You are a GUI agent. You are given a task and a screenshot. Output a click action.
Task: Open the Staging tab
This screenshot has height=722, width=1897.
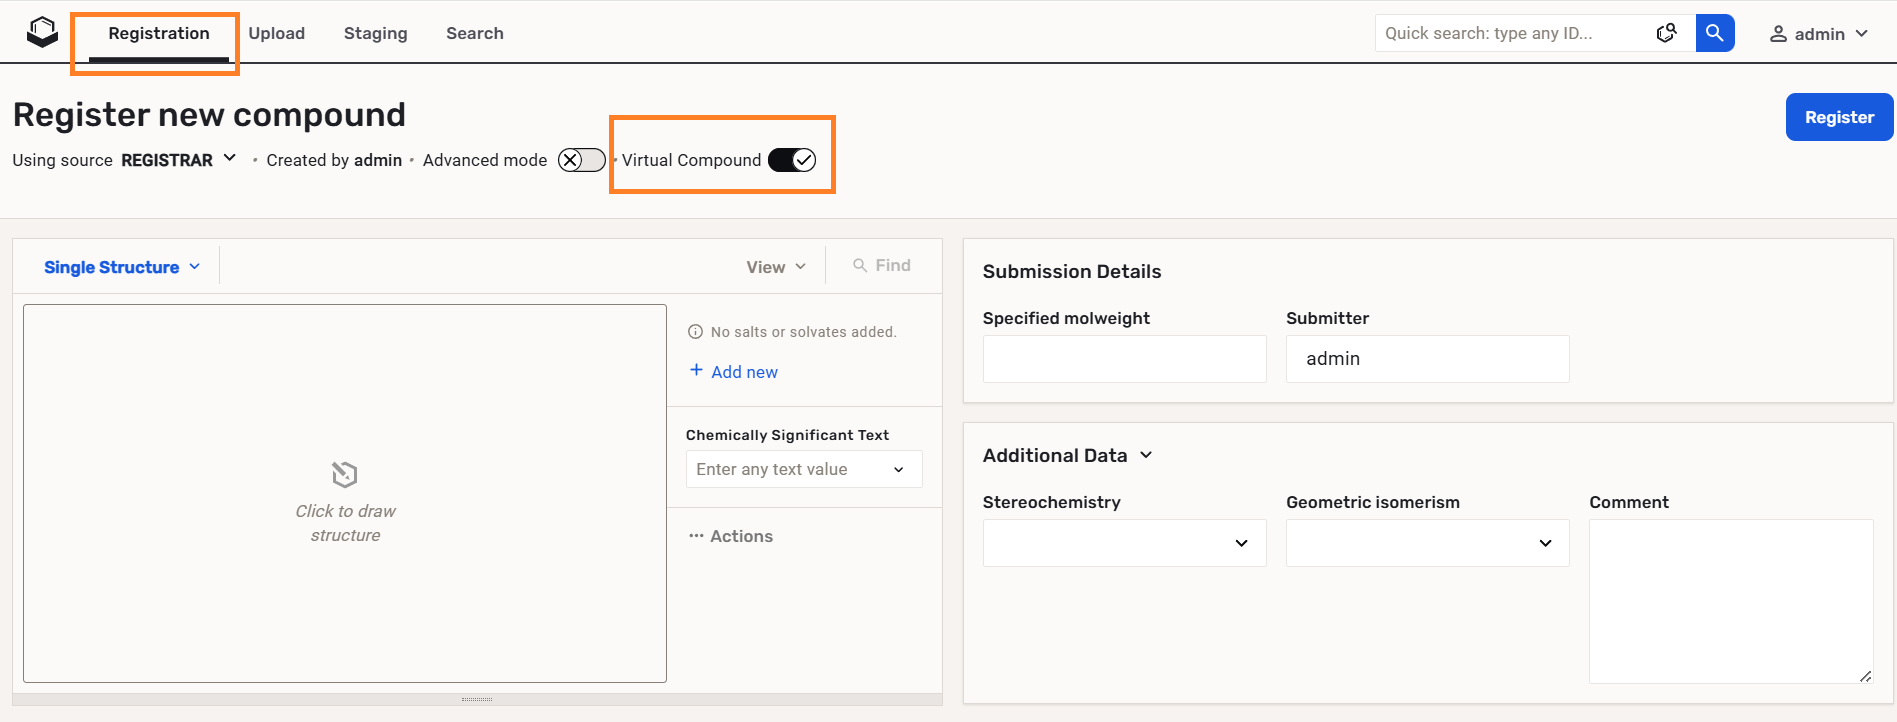(x=376, y=33)
